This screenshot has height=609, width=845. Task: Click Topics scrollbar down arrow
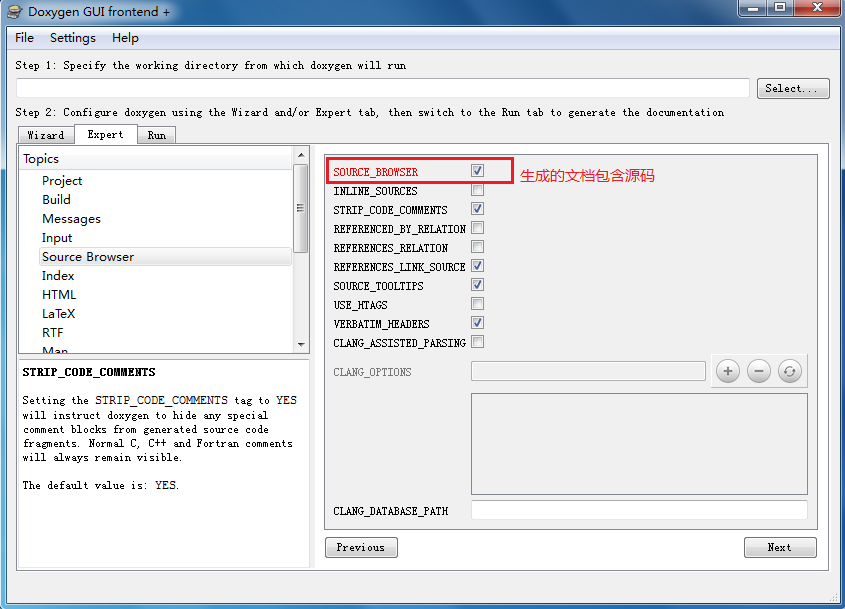[x=301, y=344]
